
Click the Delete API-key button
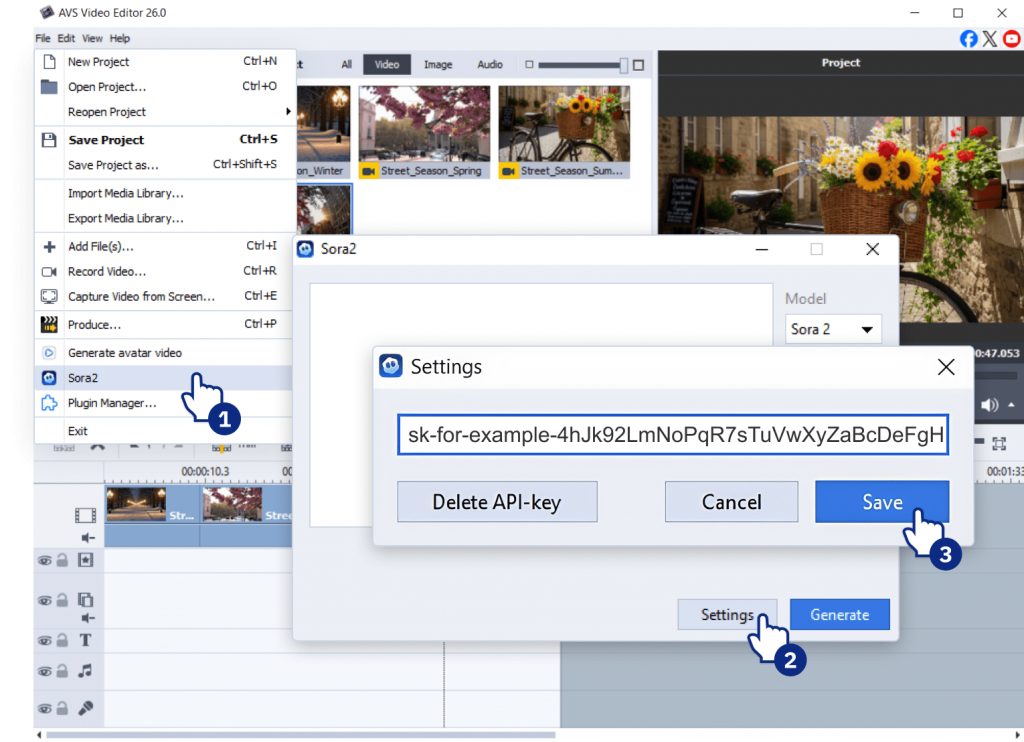coord(497,502)
